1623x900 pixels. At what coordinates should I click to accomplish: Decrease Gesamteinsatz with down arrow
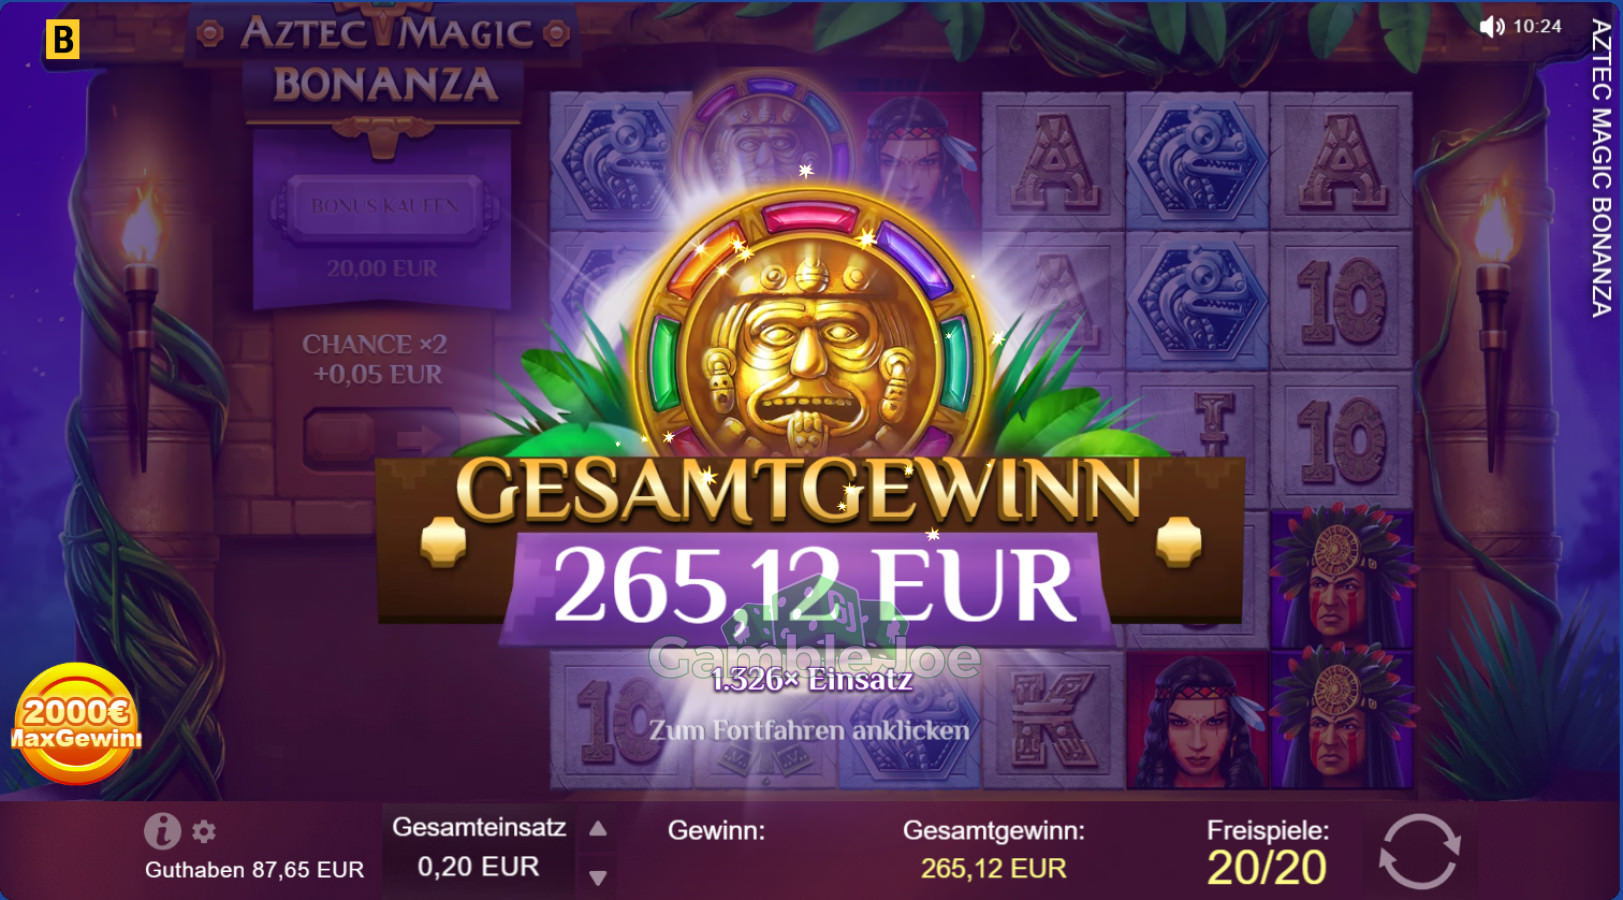598,878
